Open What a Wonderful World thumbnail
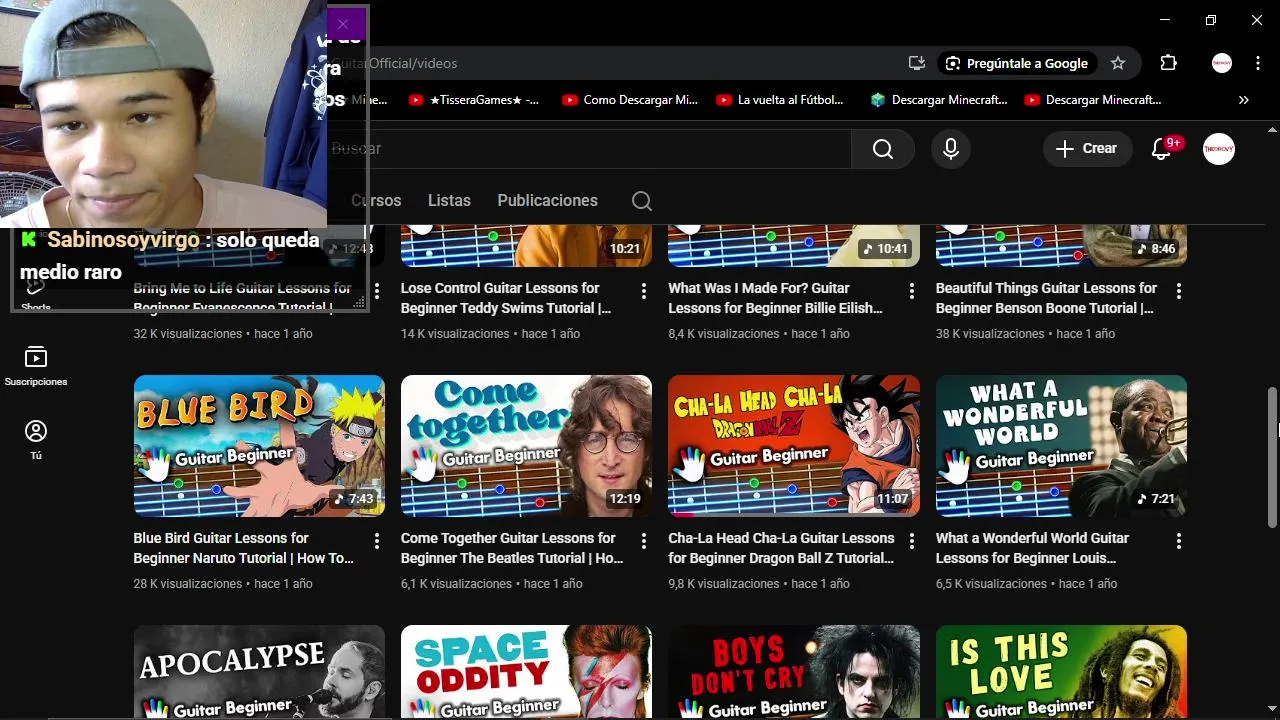The image size is (1280, 720). click(1061, 446)
